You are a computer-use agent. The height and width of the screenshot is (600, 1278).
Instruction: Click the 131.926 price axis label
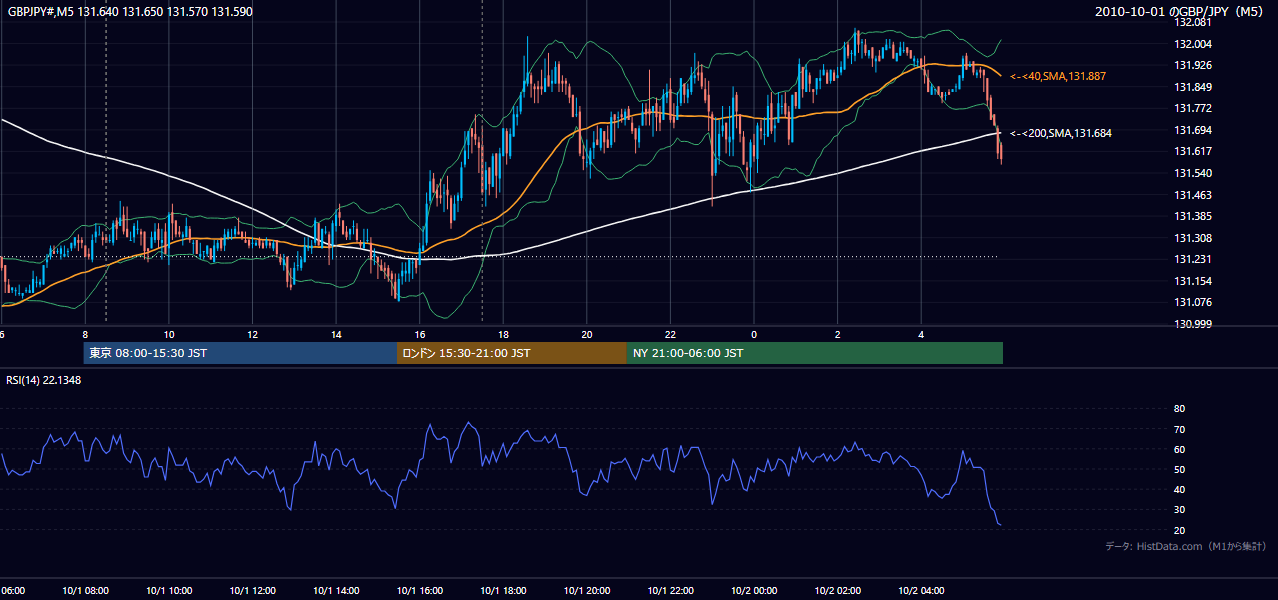tap(1193, 66)
